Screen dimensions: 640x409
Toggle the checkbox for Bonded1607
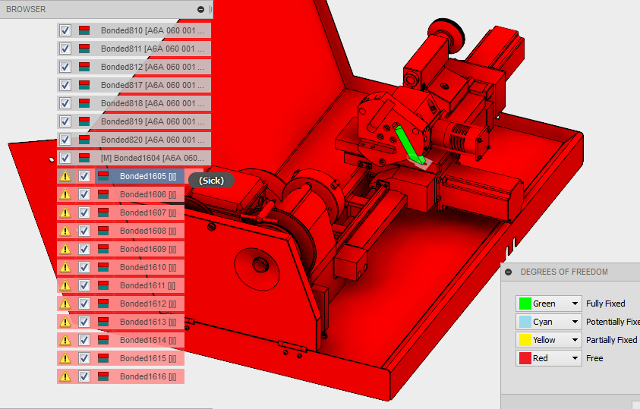pyautogui.click(x=85, y=213)
